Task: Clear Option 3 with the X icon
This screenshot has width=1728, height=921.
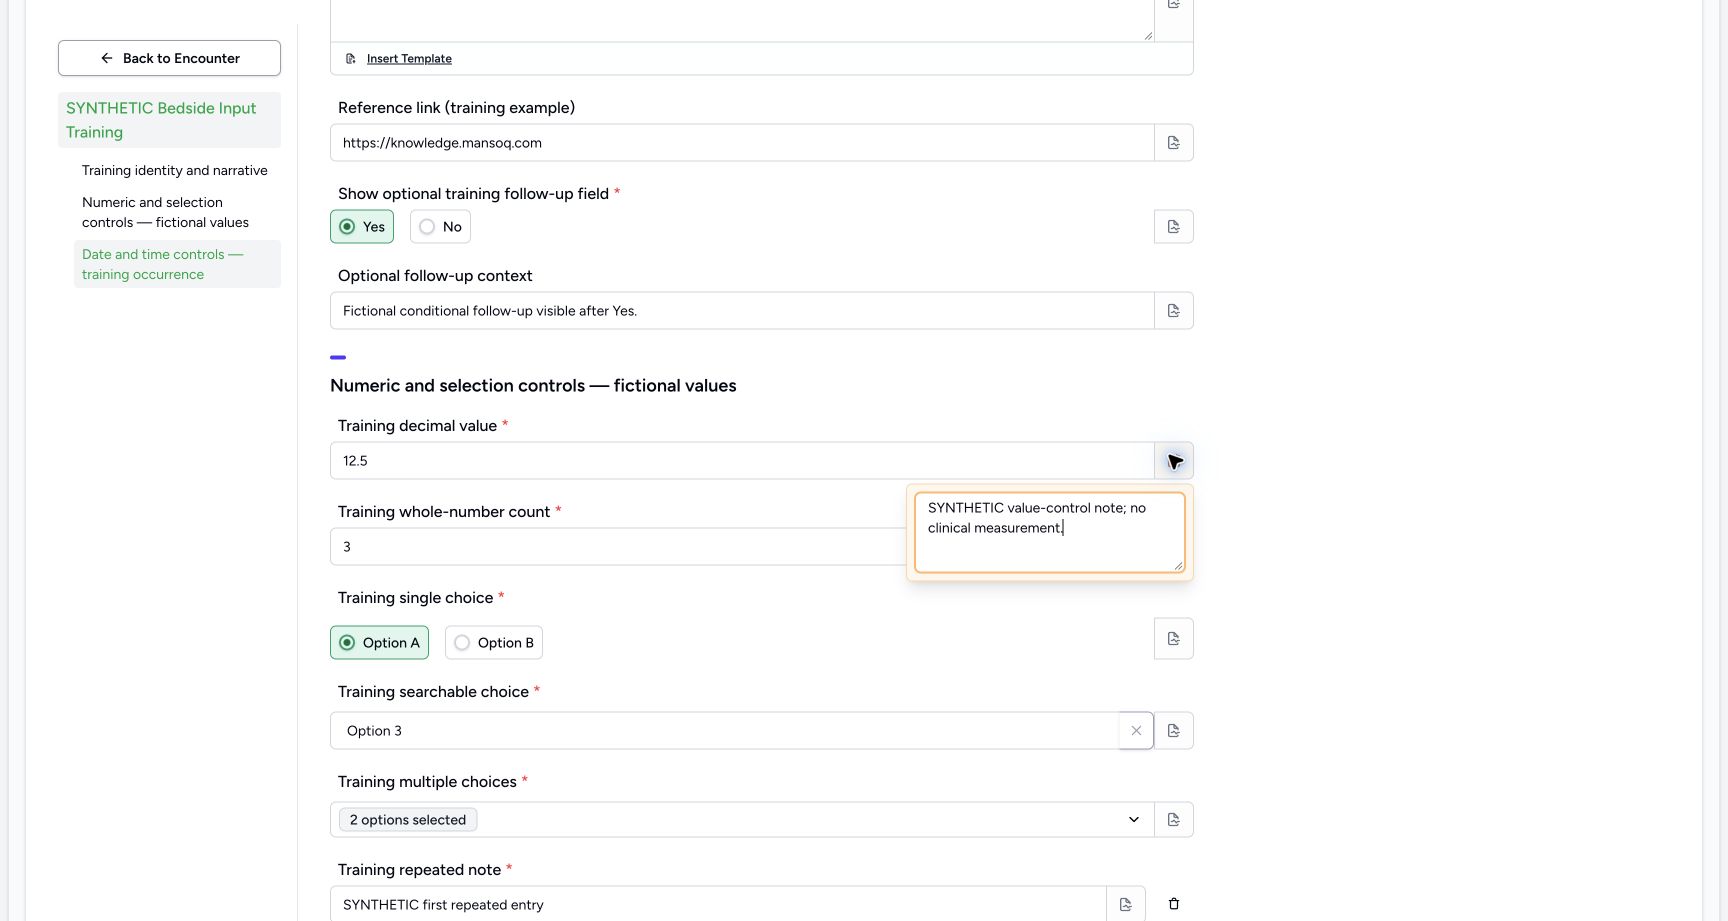Action: 1136,731
